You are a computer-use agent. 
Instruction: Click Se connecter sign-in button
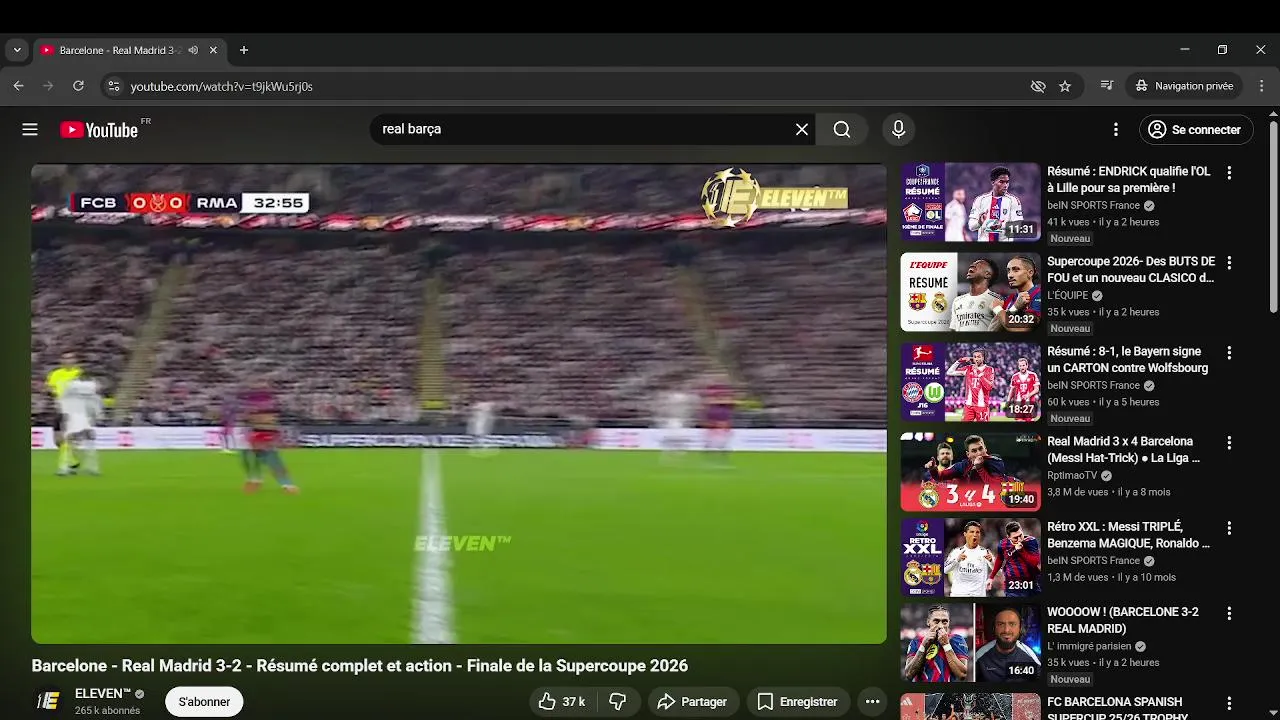[1194, 129]
